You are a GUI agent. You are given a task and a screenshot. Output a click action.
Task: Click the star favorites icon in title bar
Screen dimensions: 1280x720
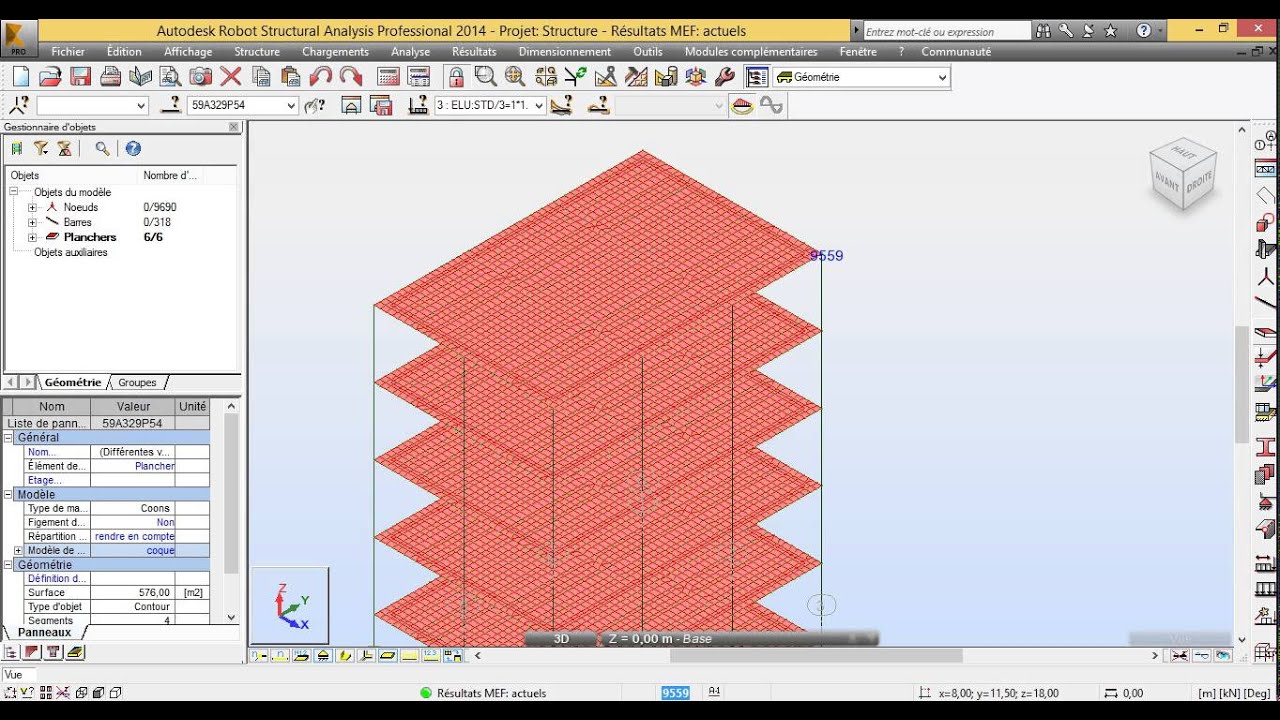coord(1110,31)
